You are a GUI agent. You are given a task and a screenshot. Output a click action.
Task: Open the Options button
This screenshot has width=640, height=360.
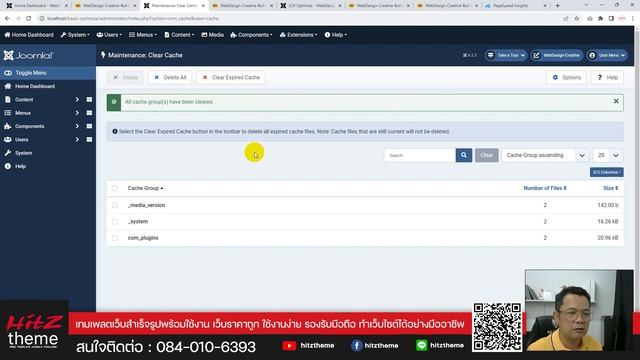[567, 77]
